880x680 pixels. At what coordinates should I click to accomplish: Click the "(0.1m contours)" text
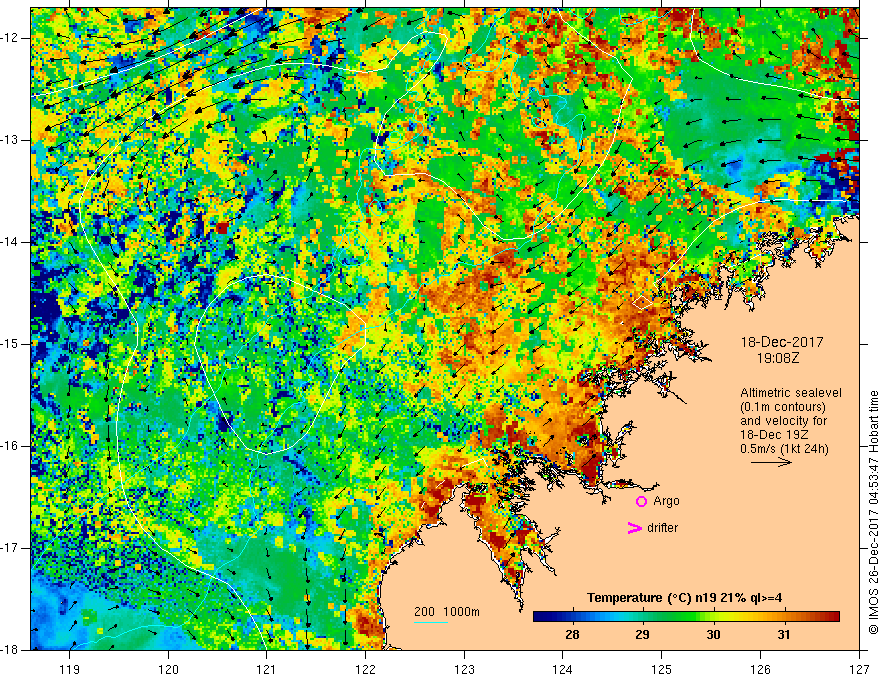tap(783, 407)
